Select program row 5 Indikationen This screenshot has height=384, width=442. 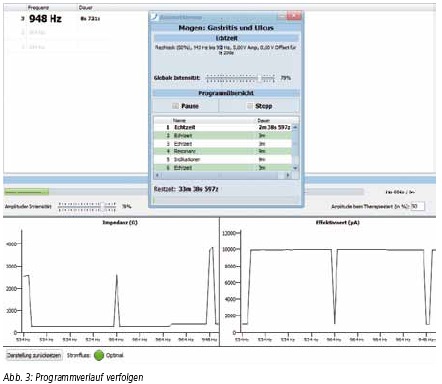coord(223,159)
